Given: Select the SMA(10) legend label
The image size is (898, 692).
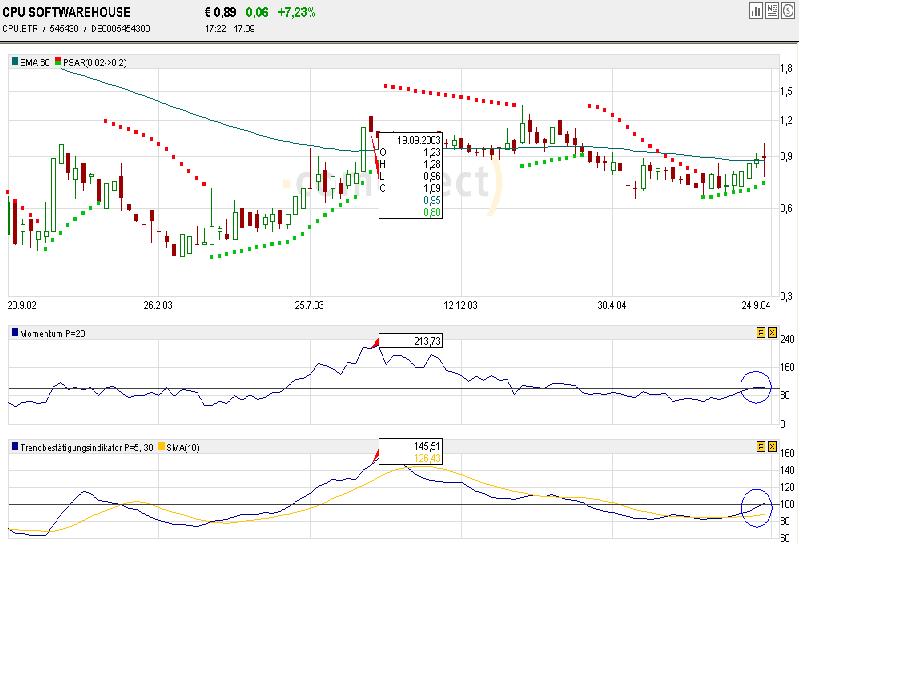Looking at the screenshot, I should (183, 447).
